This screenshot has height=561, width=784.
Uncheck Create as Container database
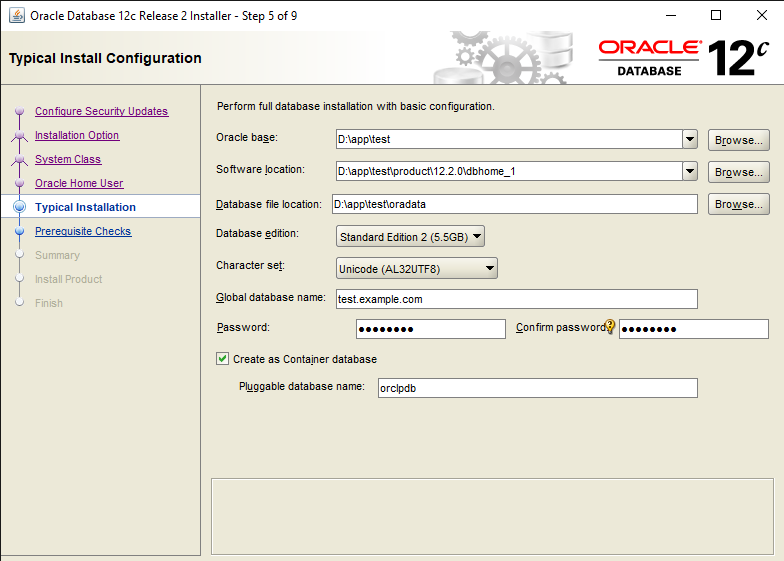pos(222,359)
